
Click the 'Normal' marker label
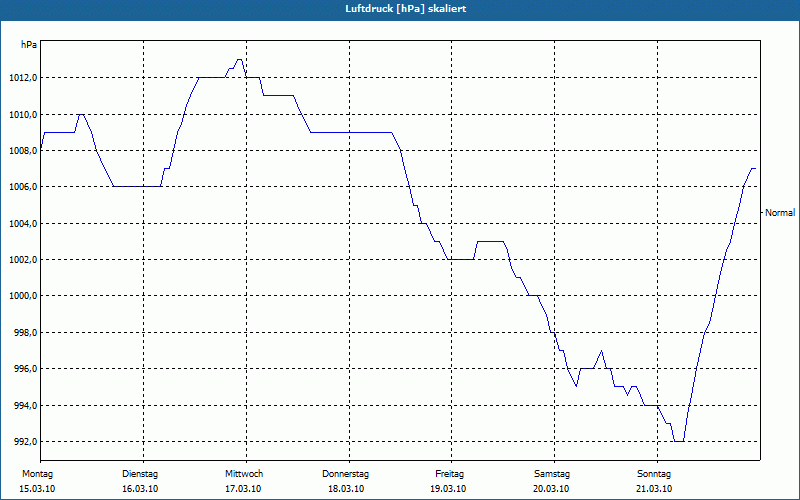pyautogui.click(x=780, y=213)
